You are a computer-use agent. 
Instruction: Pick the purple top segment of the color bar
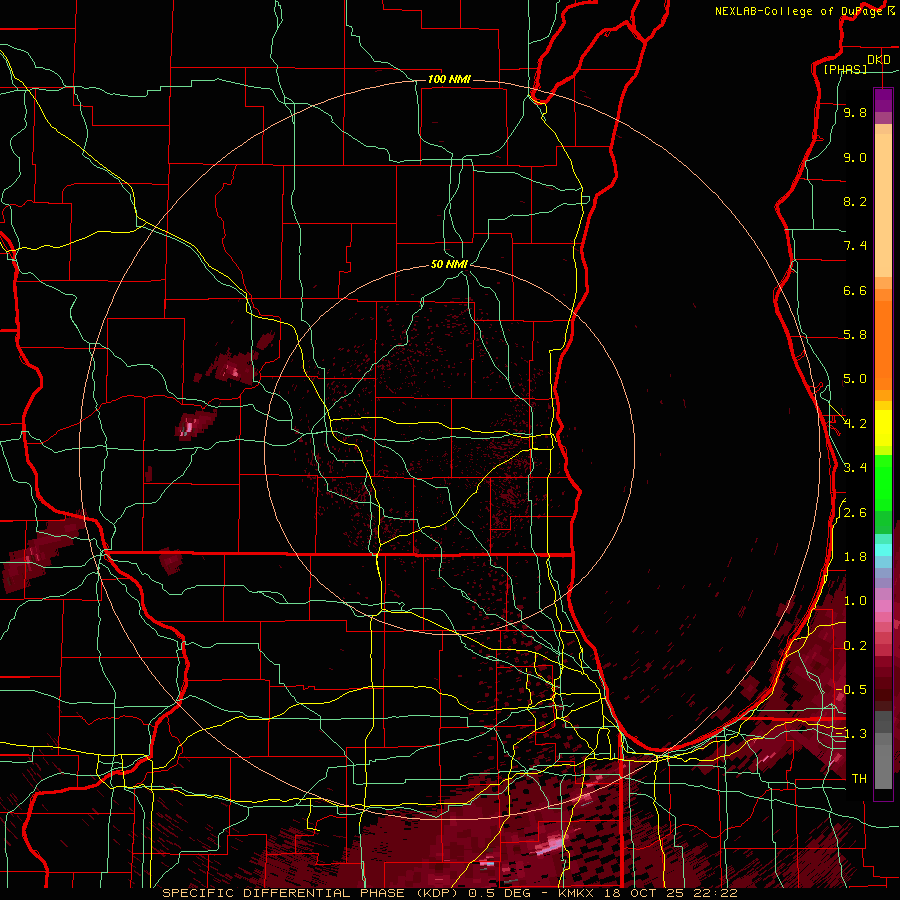tap(883, 100)
